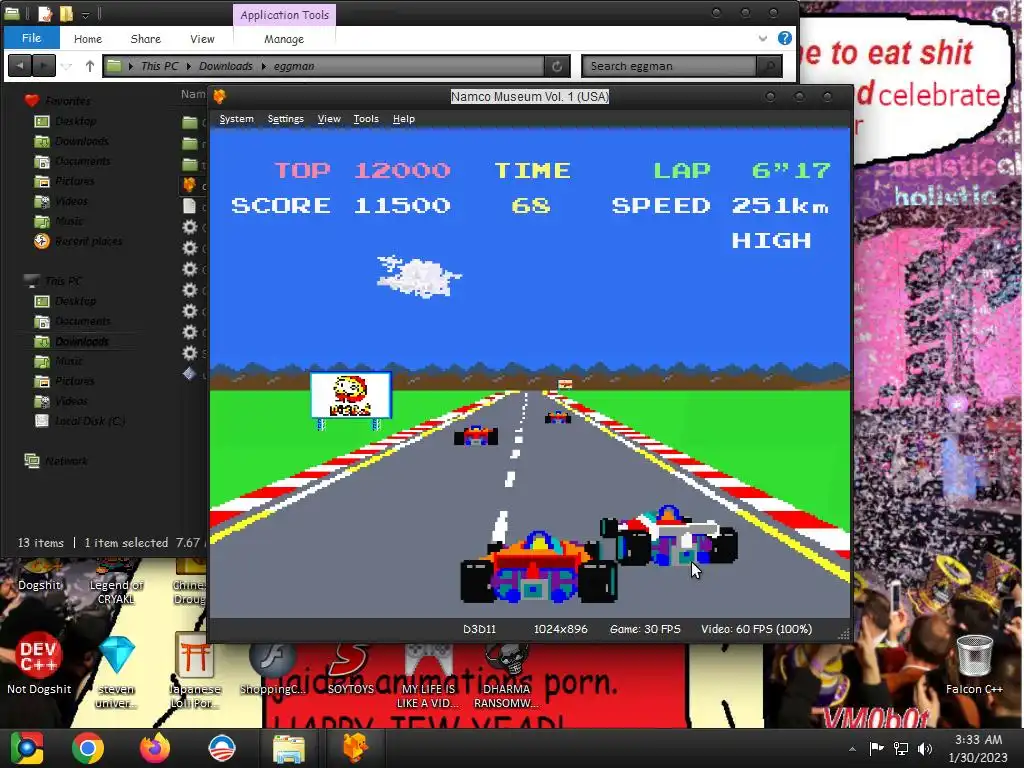
Task: Click the Explorer Back navigation arrow
Action: [20, 66]
